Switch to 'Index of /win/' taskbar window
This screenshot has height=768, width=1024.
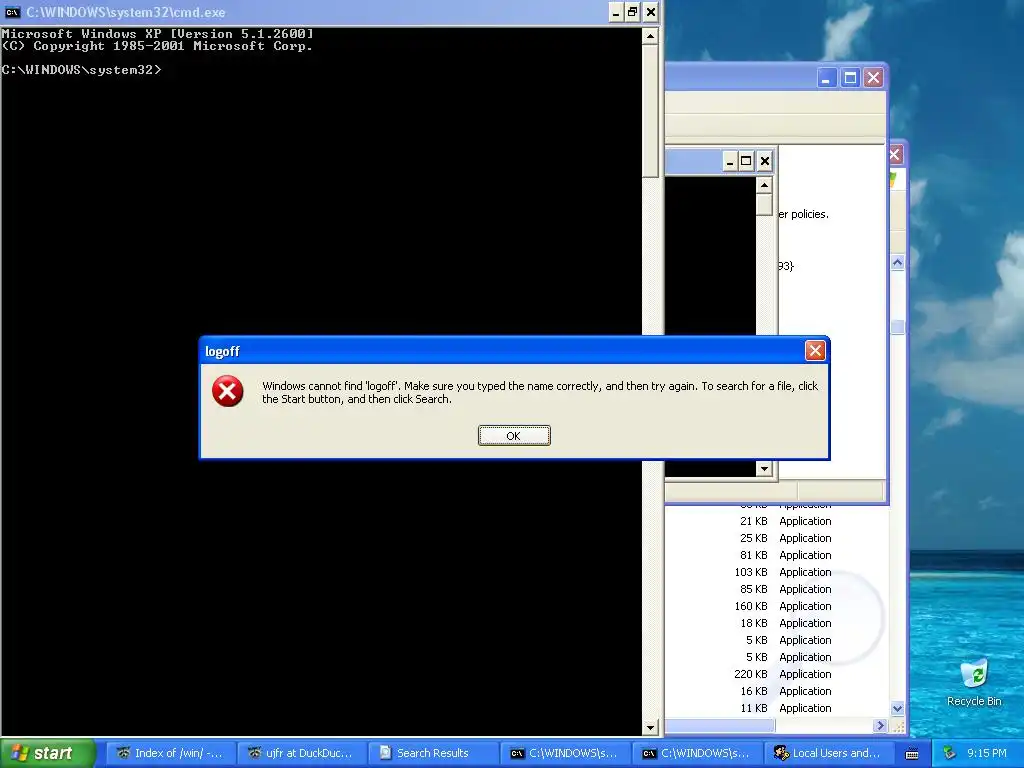pyautogui.click(x=170, y=753)
